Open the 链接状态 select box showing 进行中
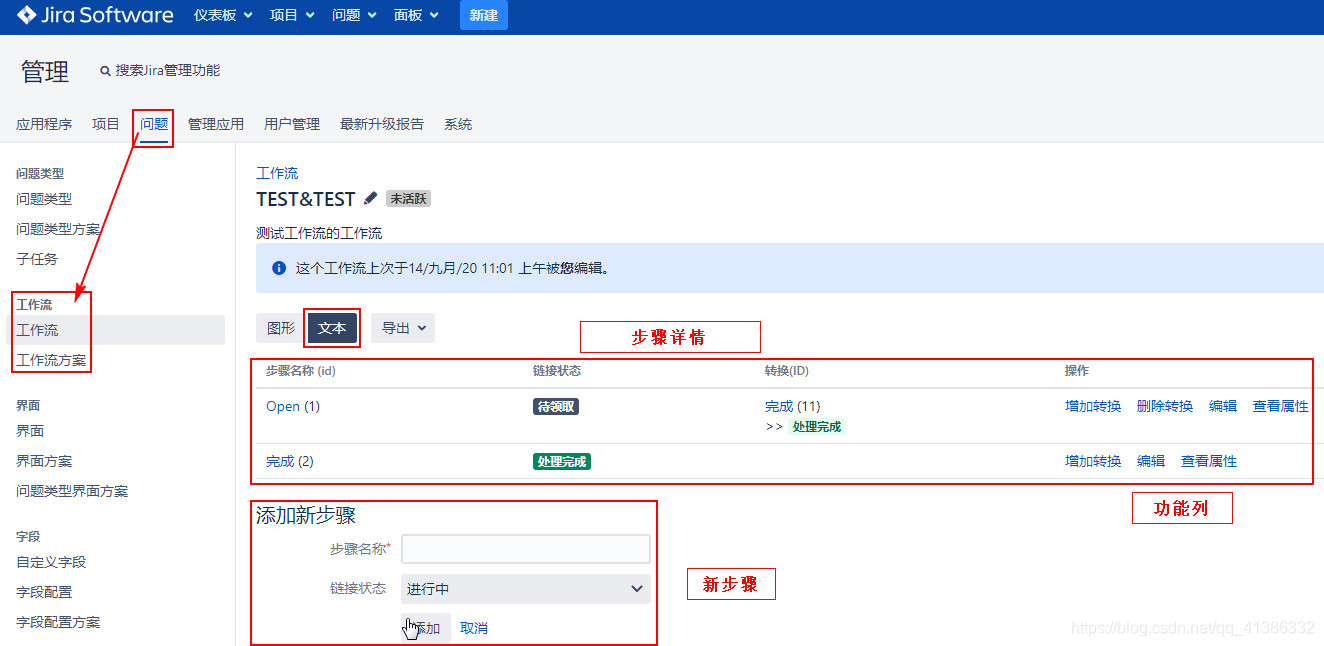The width and height of the screenshot is (1324, 646). (x=526, y=589)
